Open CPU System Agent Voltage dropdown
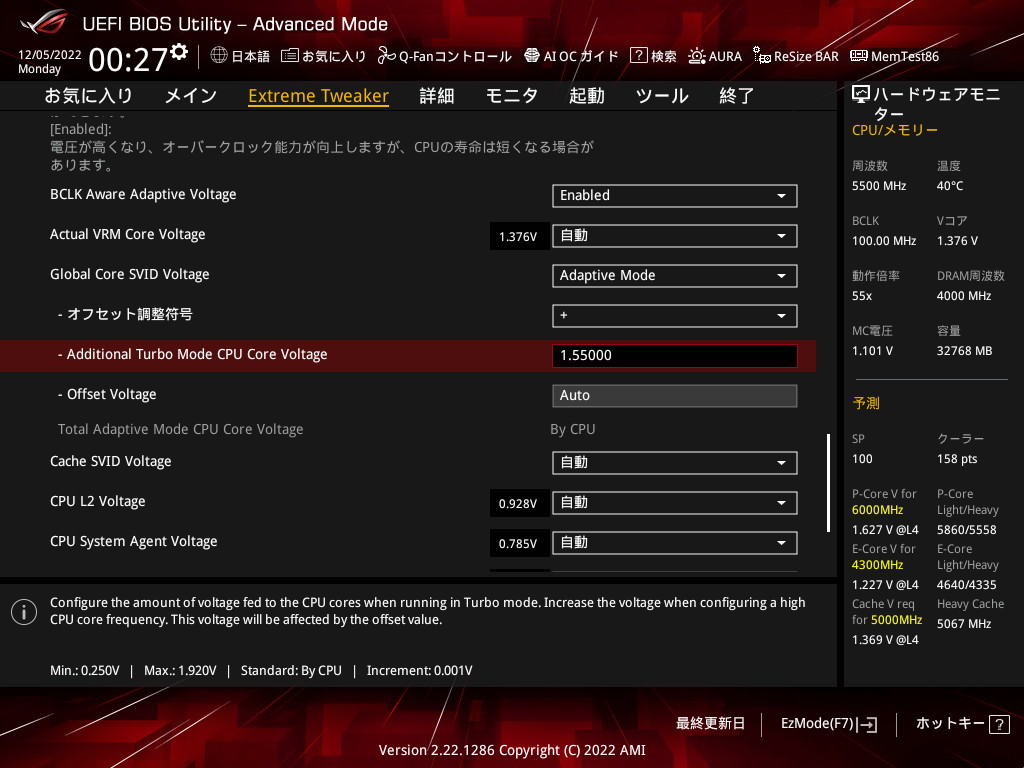Screen dimensions: 1024x768 675,543
